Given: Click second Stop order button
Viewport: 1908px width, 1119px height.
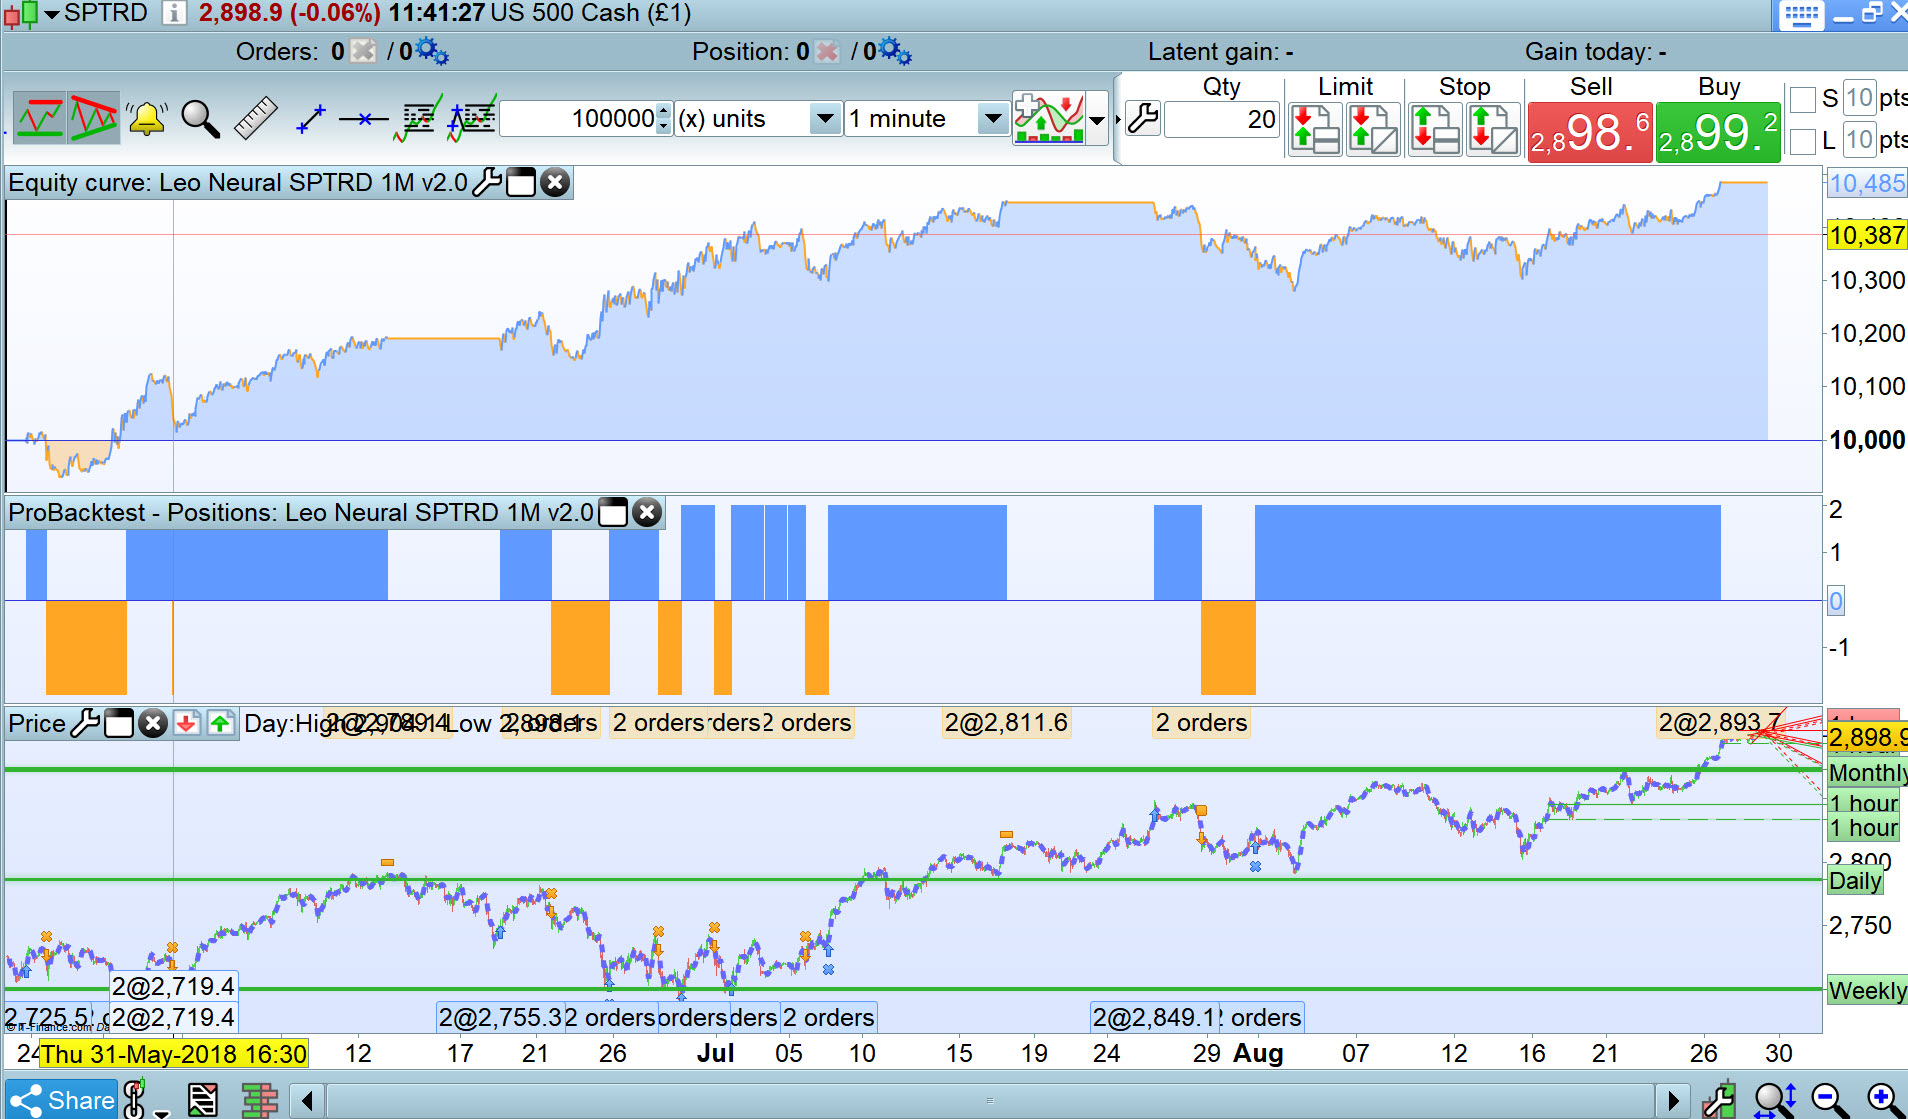Looking at the screenshot, I should pyautogui.click(x=1493, y=129).
